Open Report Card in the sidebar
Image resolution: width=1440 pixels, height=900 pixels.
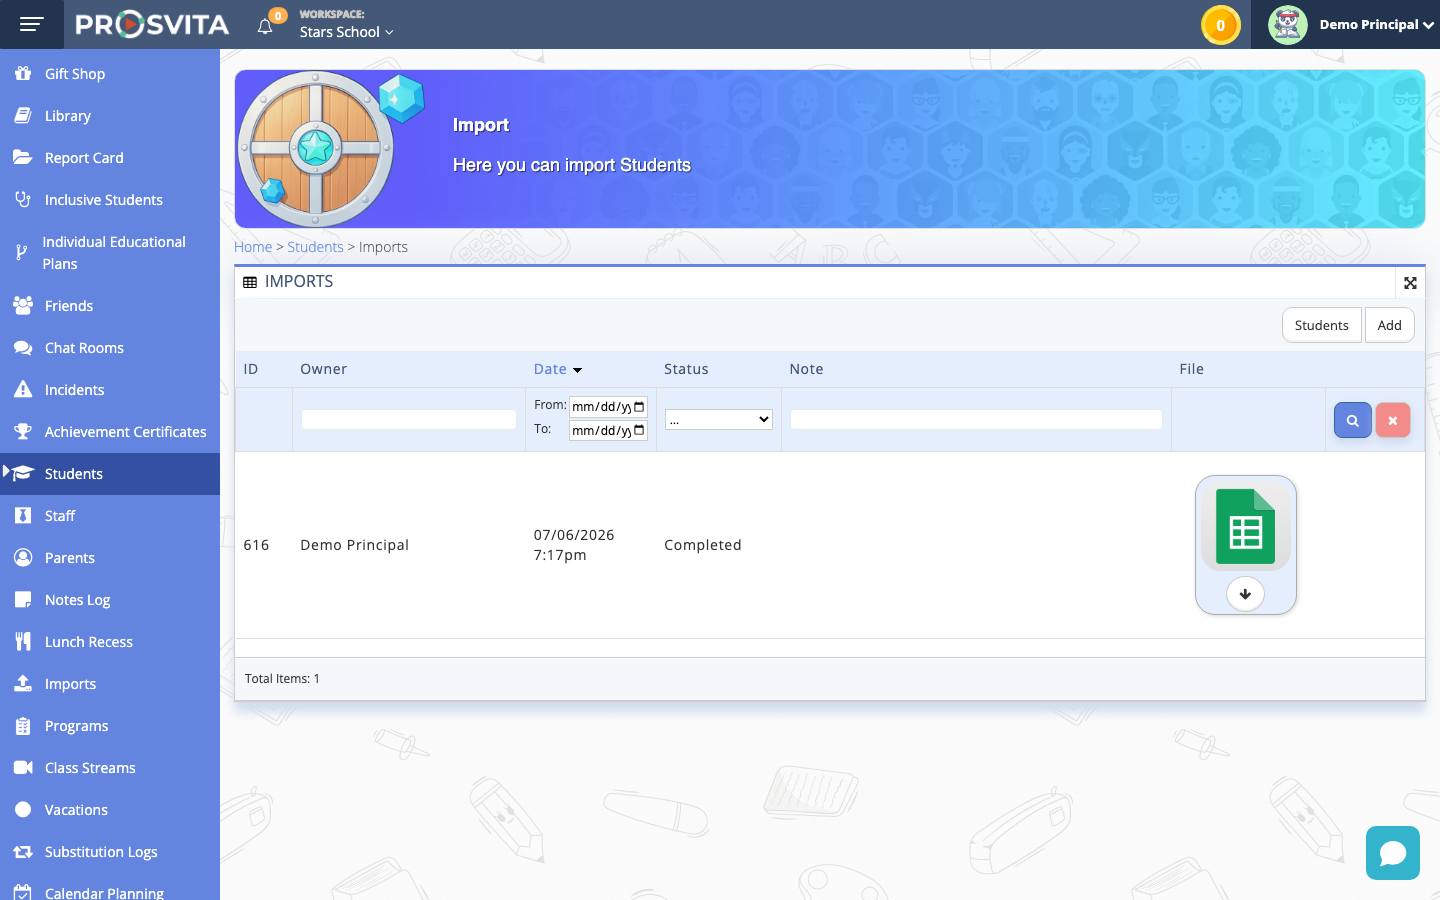(x=110, y=157)
